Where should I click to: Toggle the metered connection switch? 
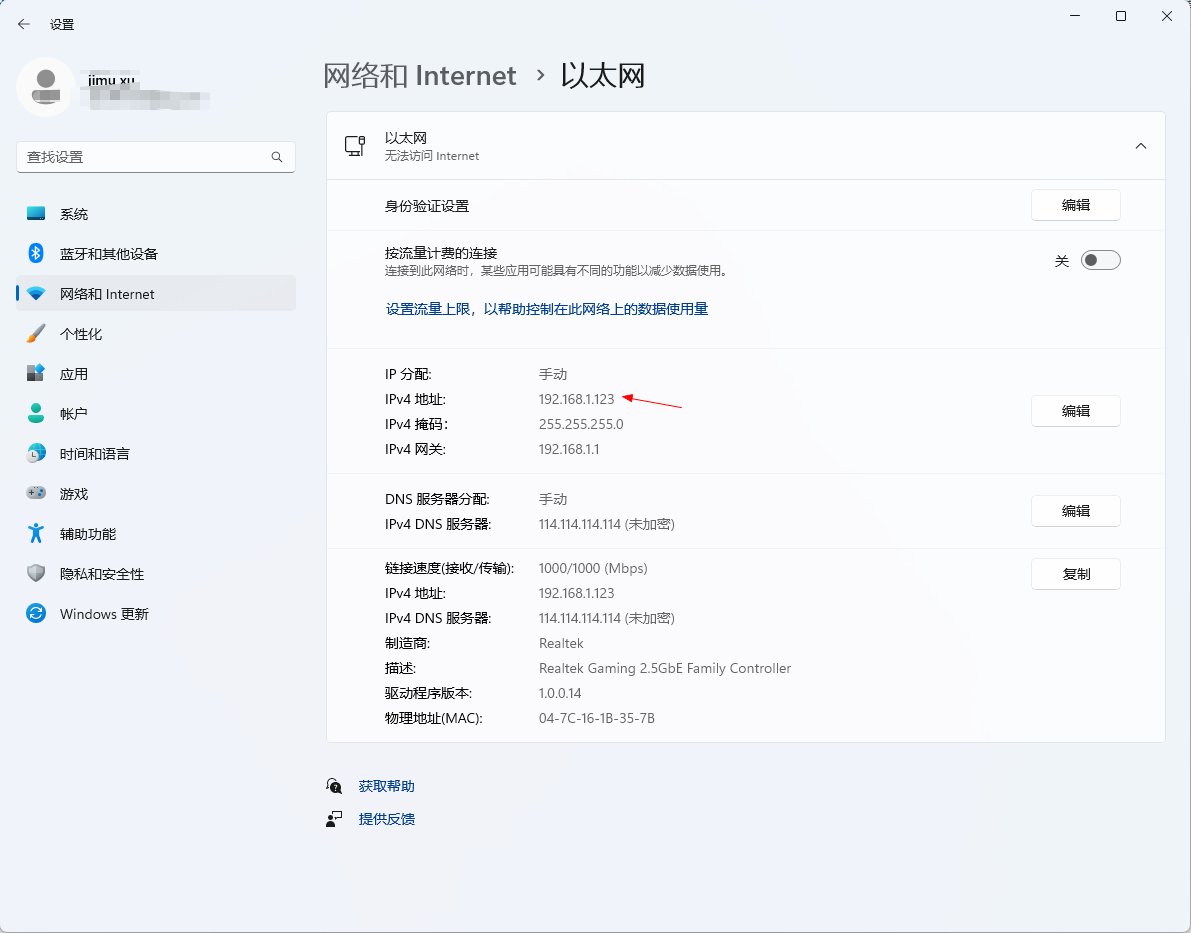coord(1100,260)
